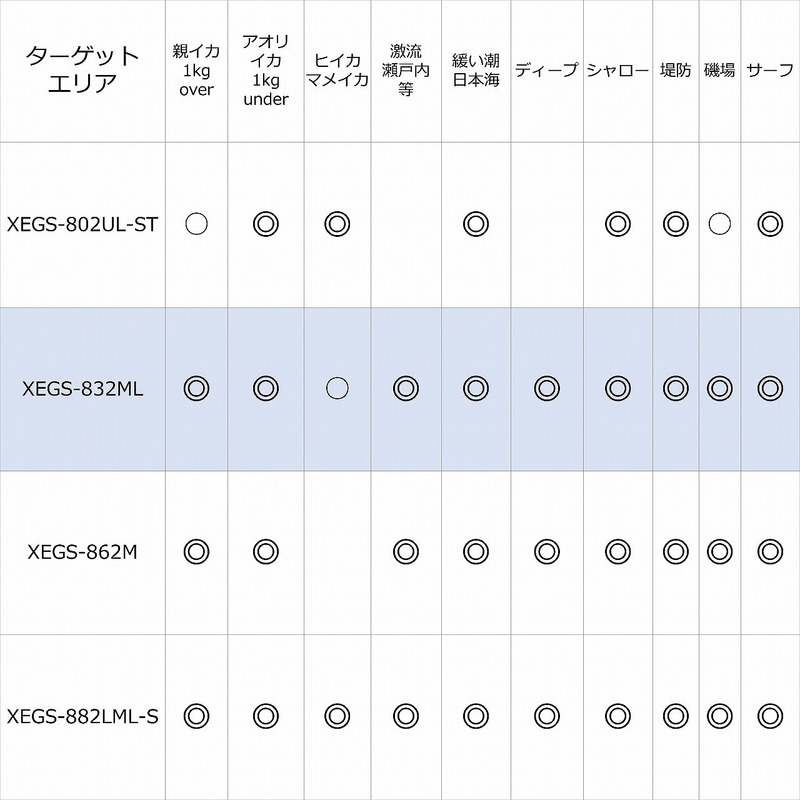Viewport: 800px width, 800px height.
Task: Click the single circle for XEGS-802UL-ST 磯場
Action: click(x=717, y=224)
